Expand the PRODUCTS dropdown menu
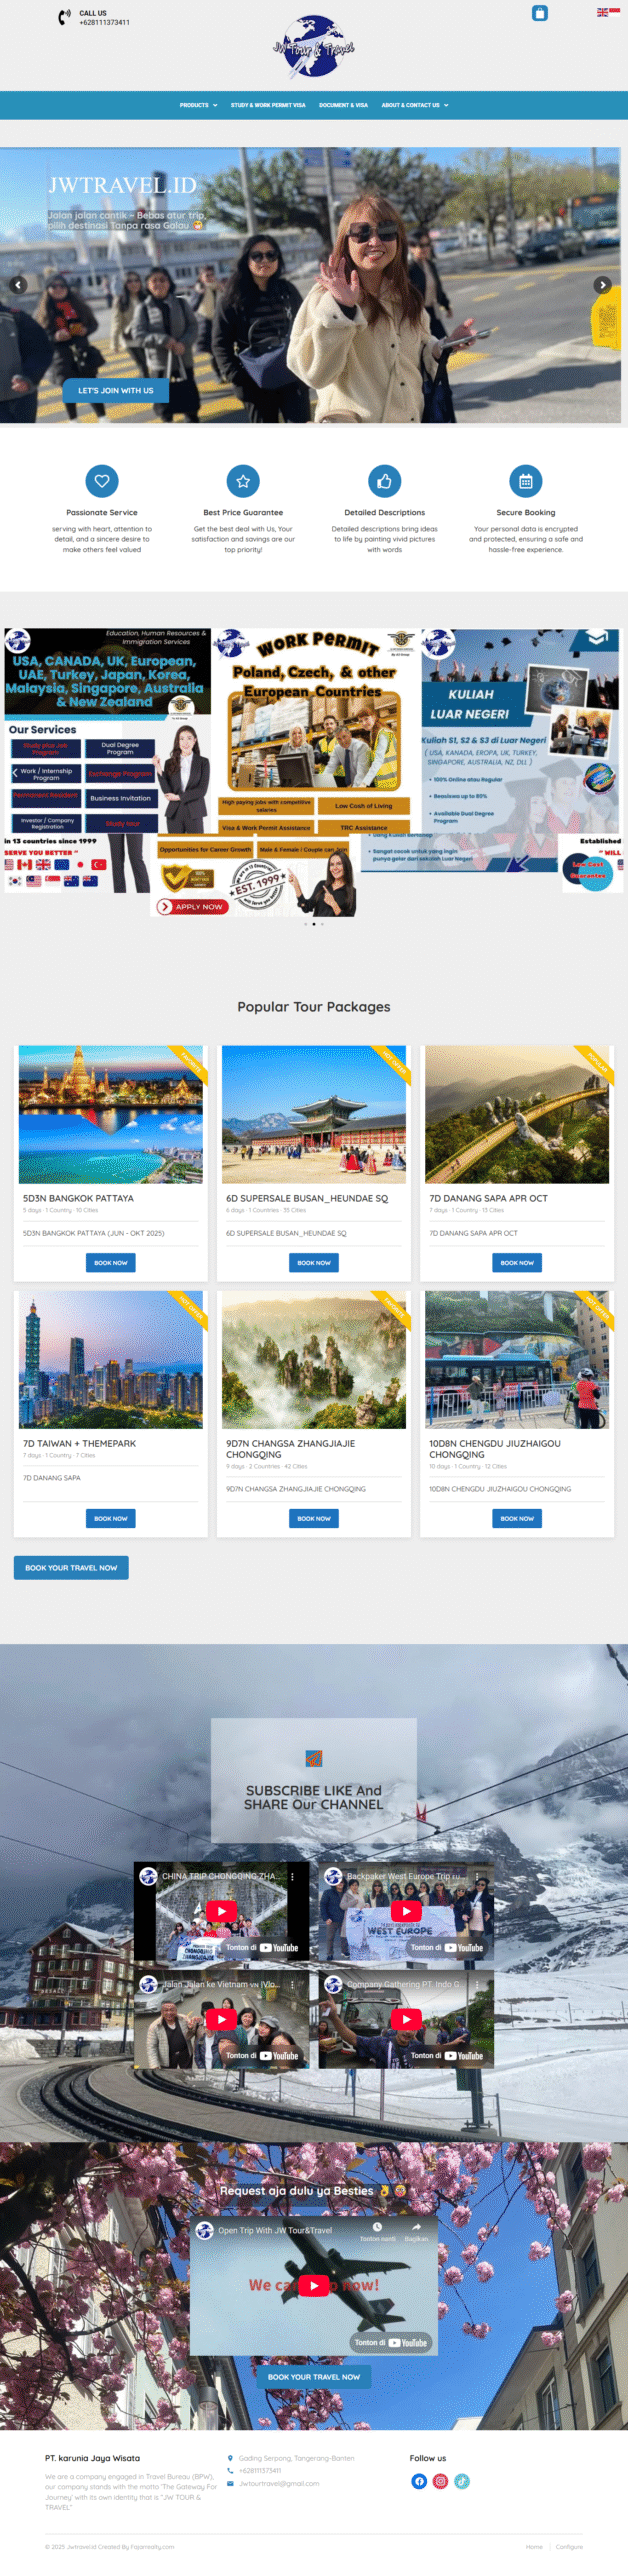 click(x=198, y=105)
